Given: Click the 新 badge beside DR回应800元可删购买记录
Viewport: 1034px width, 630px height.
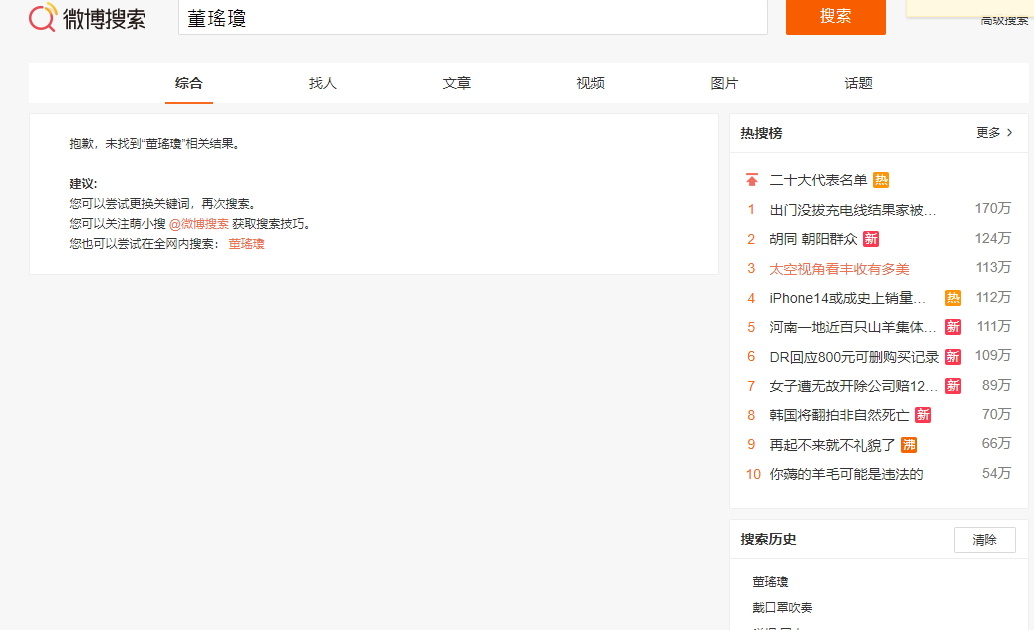Looking at the screenshot, I should [953, 357].
